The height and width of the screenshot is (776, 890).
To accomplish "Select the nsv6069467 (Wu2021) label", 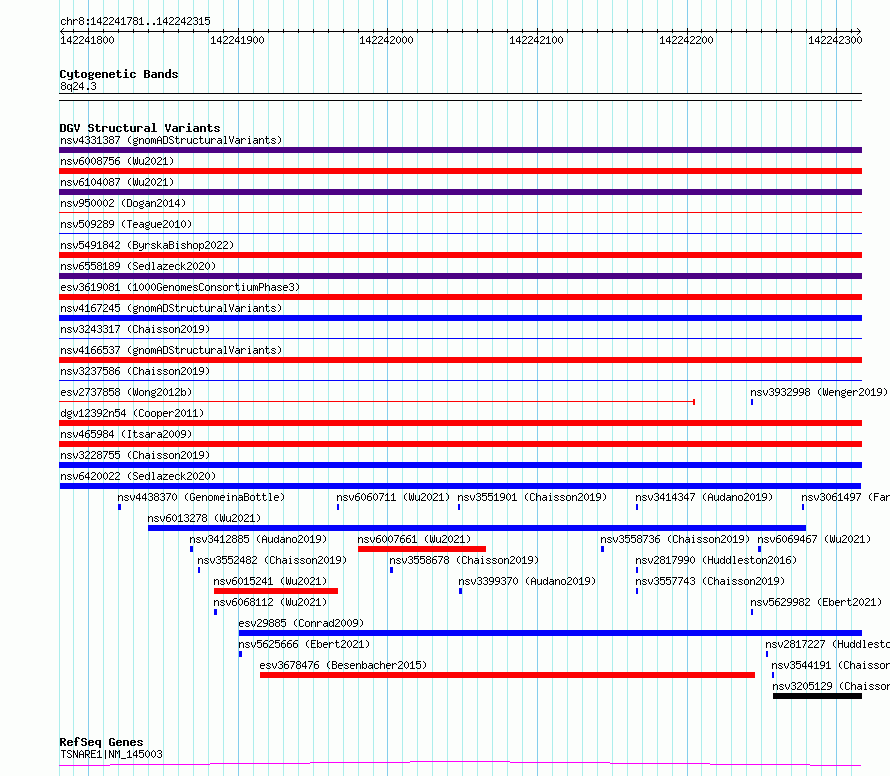I will [x=814, y=539].
